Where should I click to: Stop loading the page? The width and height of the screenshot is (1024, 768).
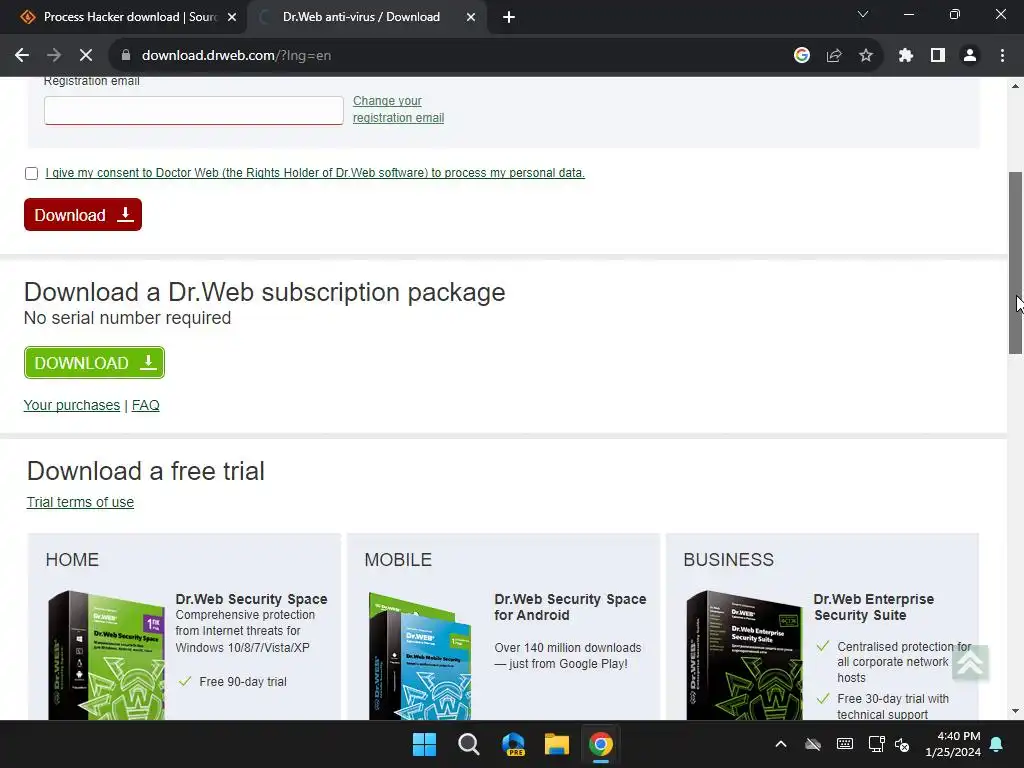pyautogui.click(x=86, y=56)
